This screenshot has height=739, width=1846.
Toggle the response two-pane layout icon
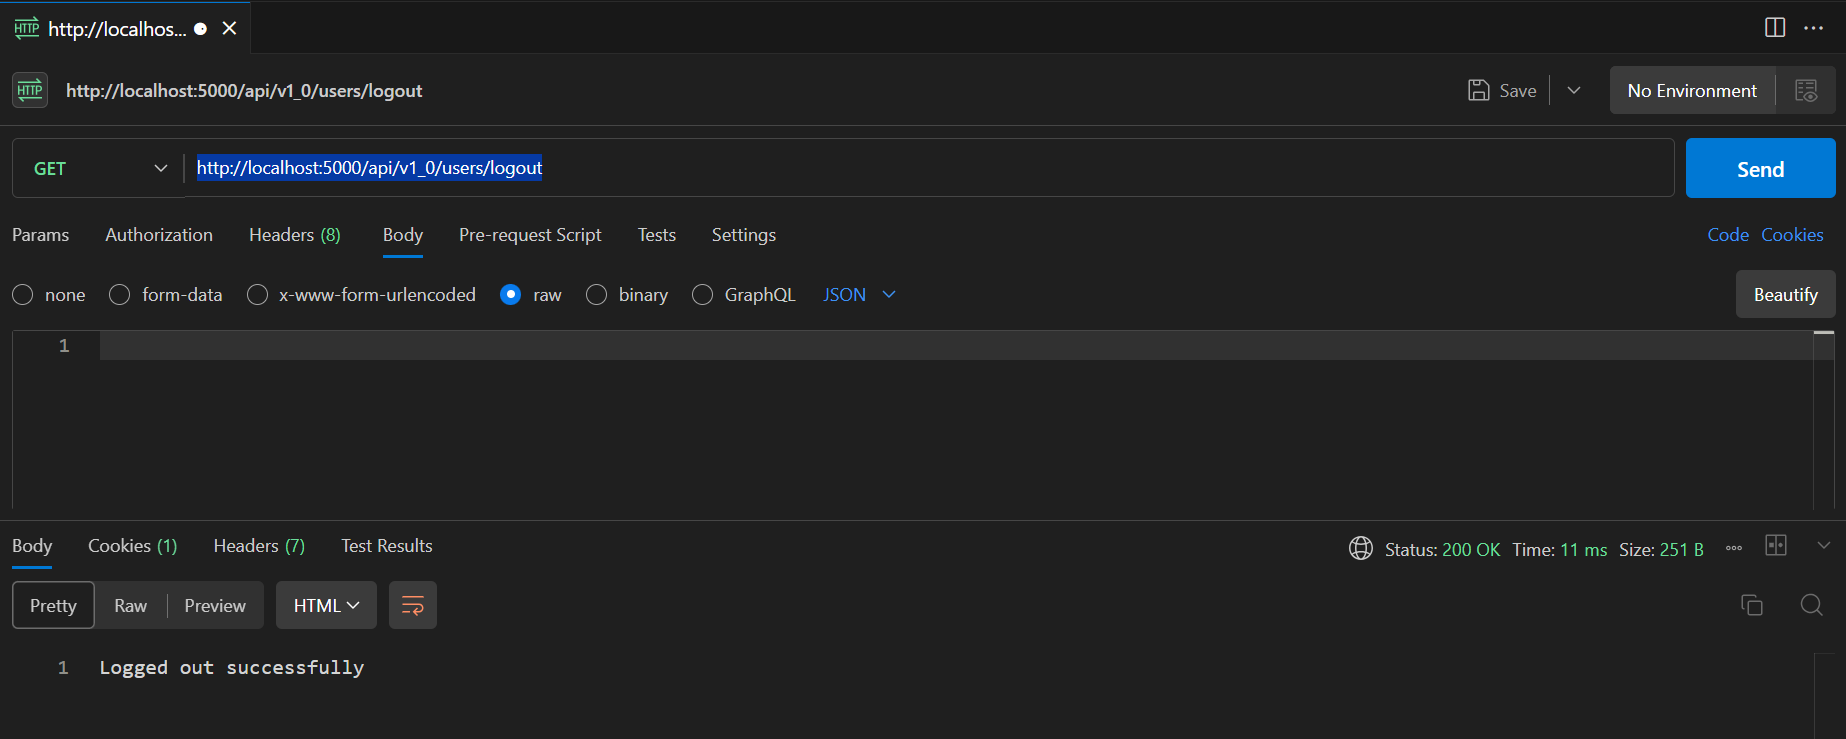coord(1776,545)
